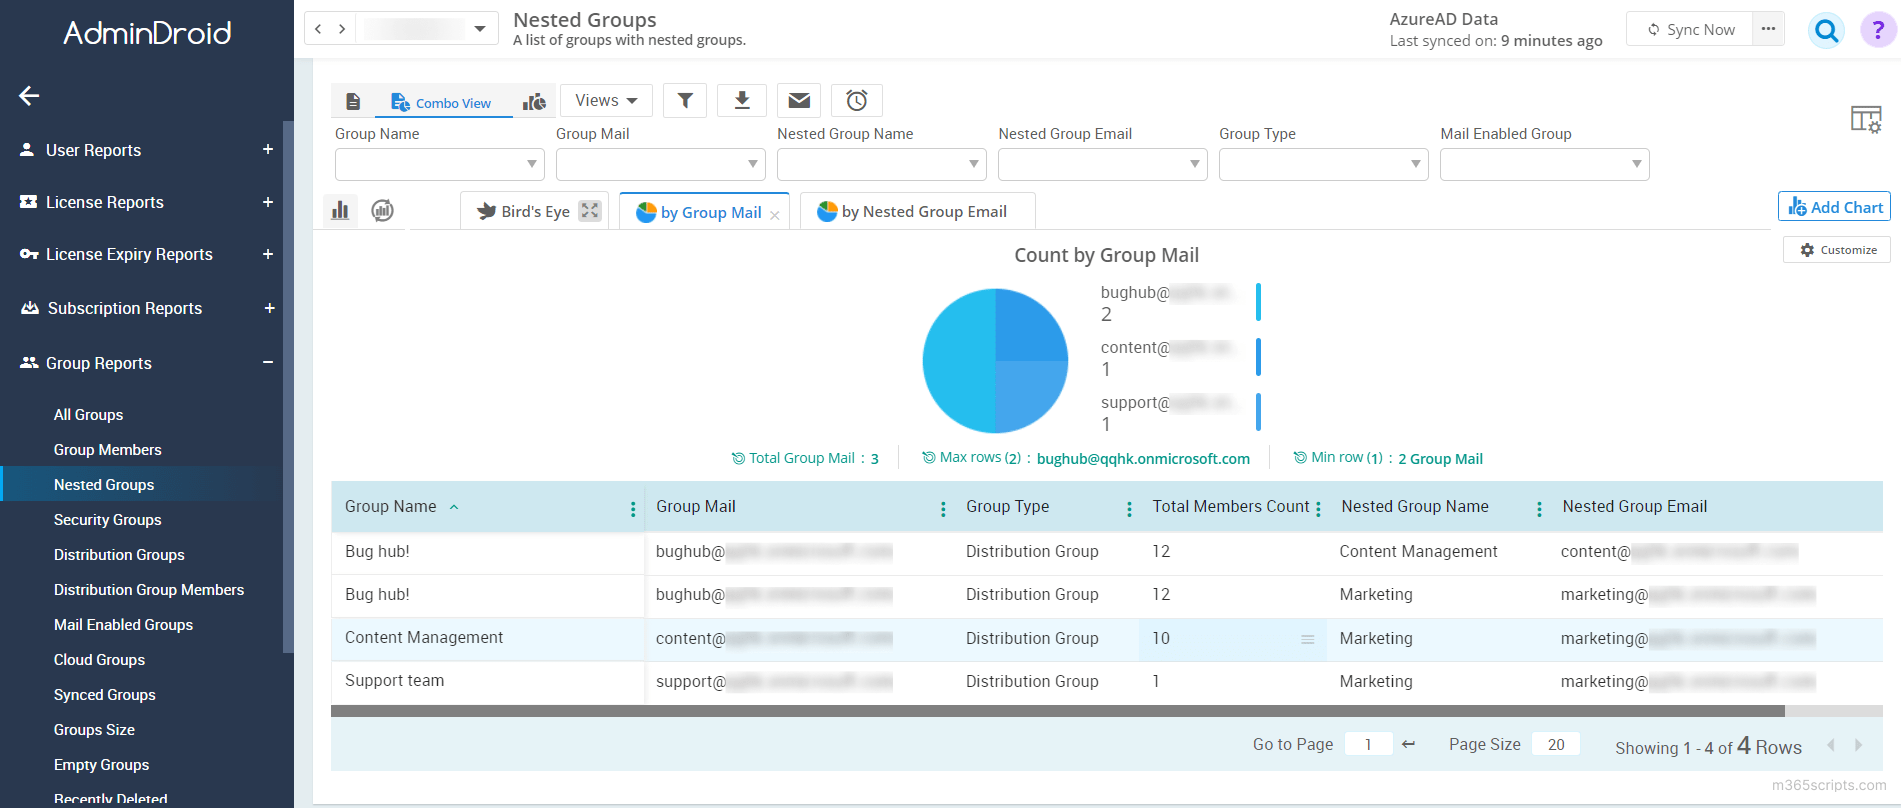Click the search magnifier icon
1901x808 pixels.
[x=1827, y=31]
